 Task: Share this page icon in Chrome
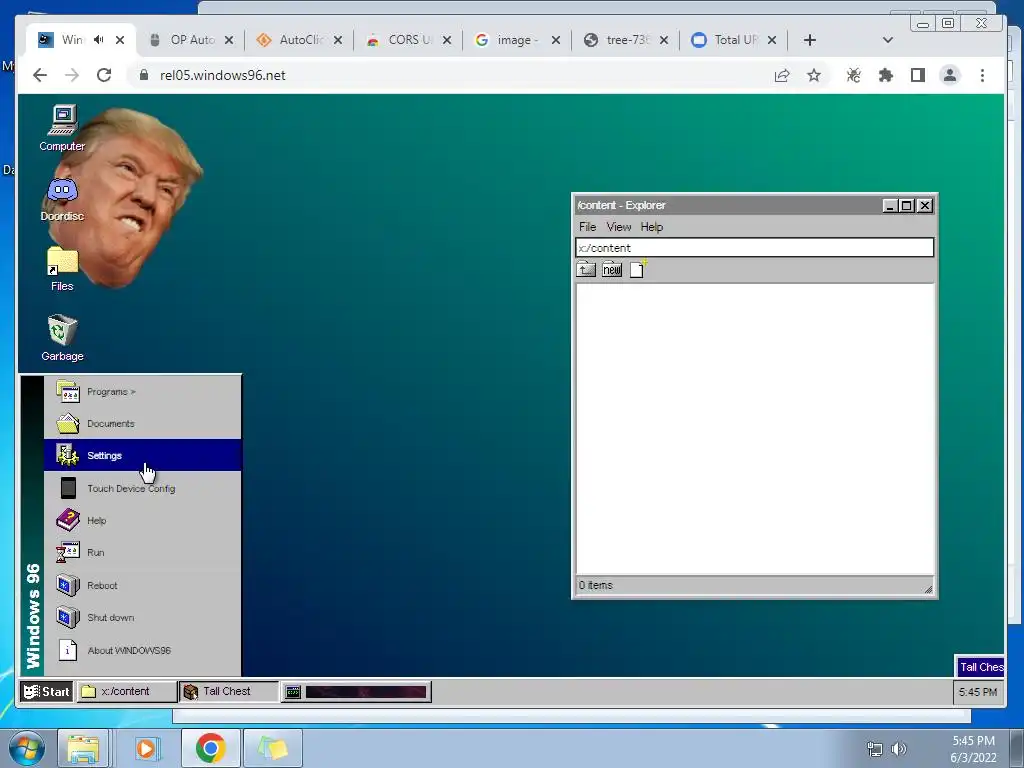tap(782, 76)
